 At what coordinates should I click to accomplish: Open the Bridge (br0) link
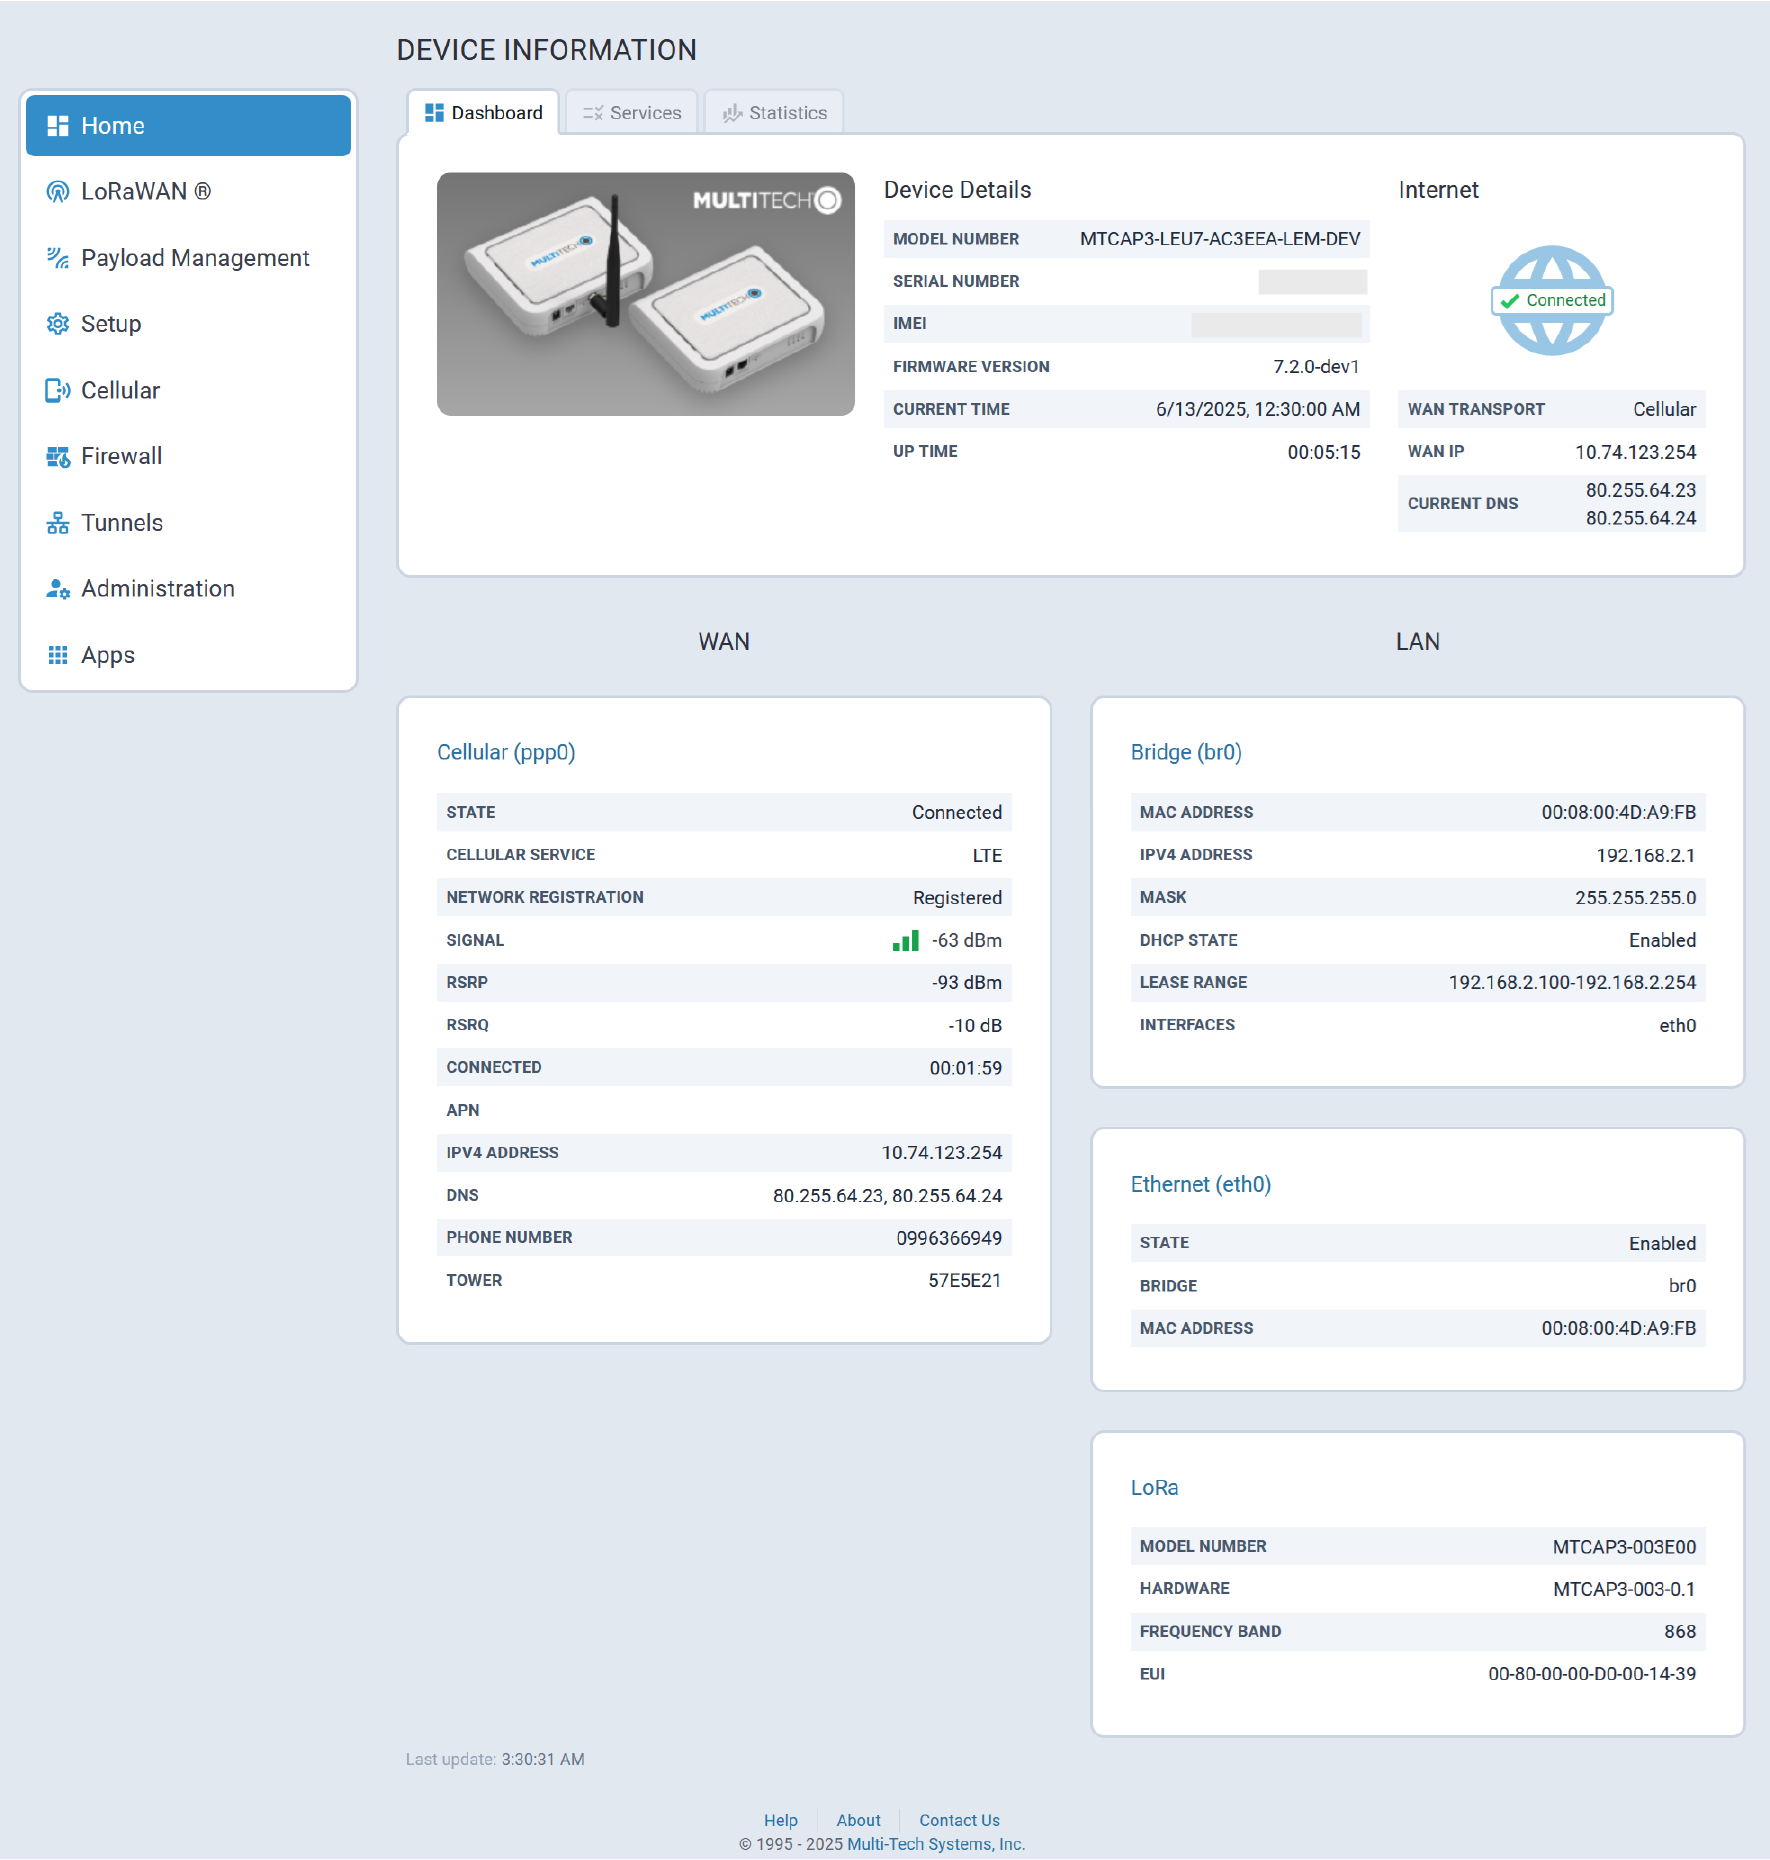pyautogui.click(x=1186, y=752)
